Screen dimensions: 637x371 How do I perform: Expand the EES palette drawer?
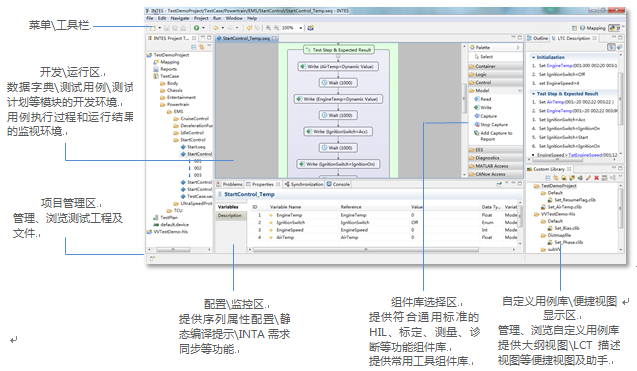coord(496,150)
